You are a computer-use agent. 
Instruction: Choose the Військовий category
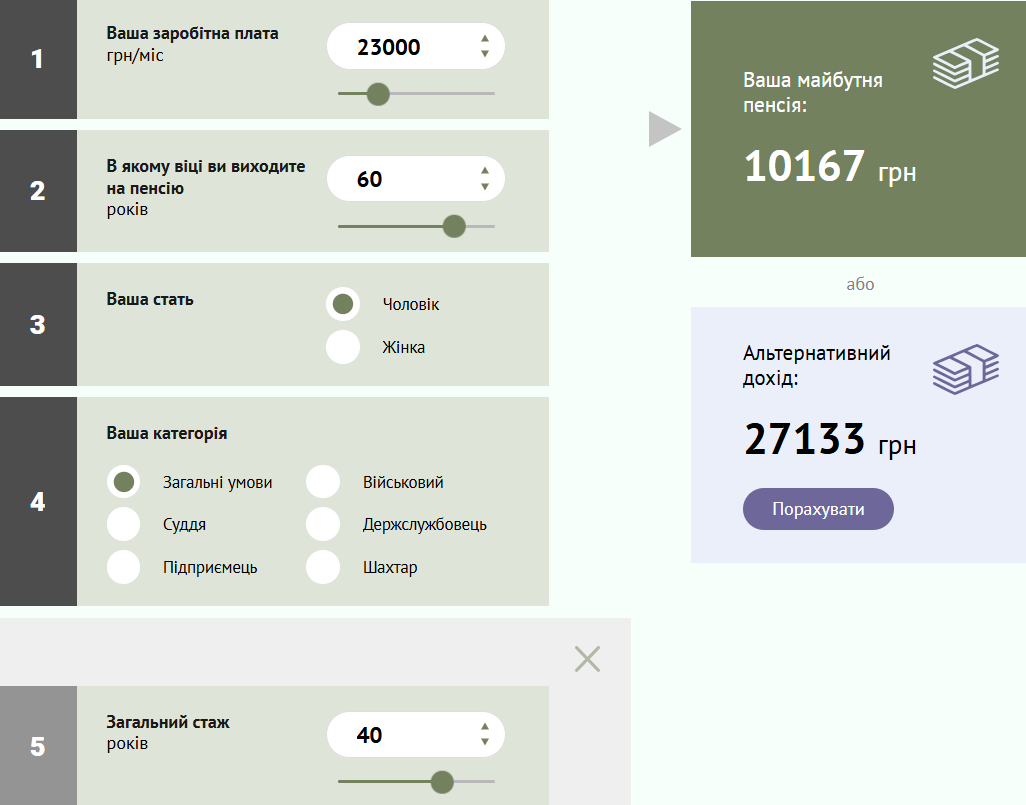pyautogui.click(x=323, y=482)
